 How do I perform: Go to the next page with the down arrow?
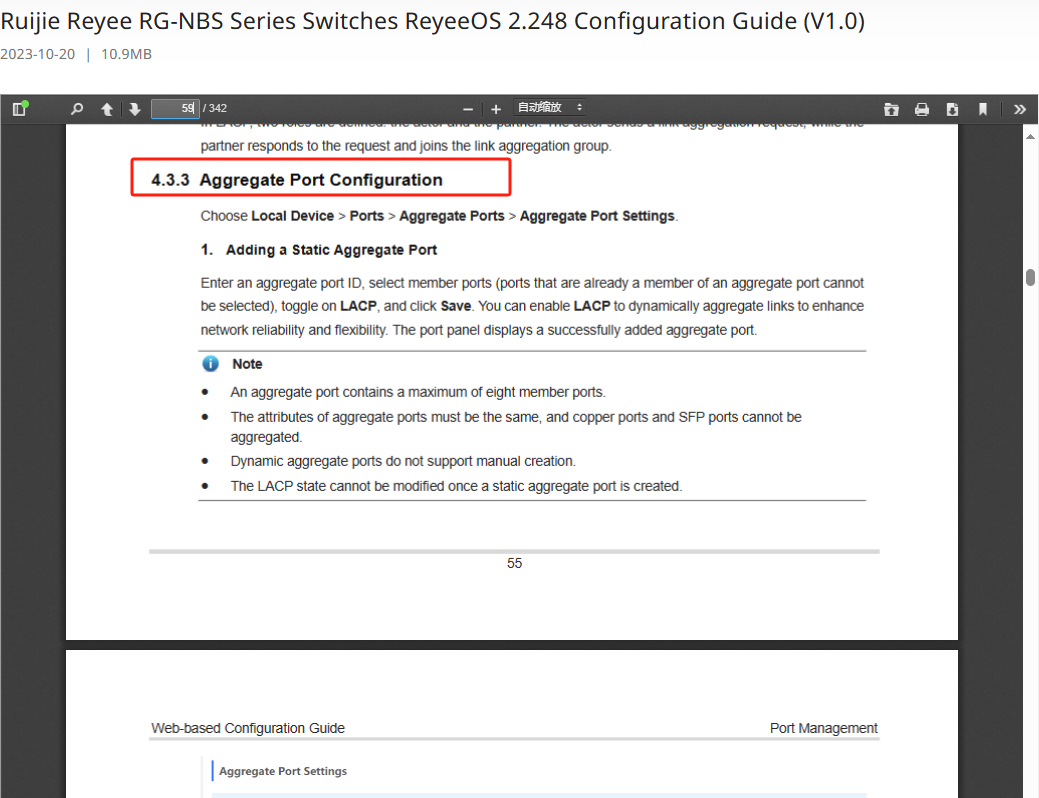135,109
